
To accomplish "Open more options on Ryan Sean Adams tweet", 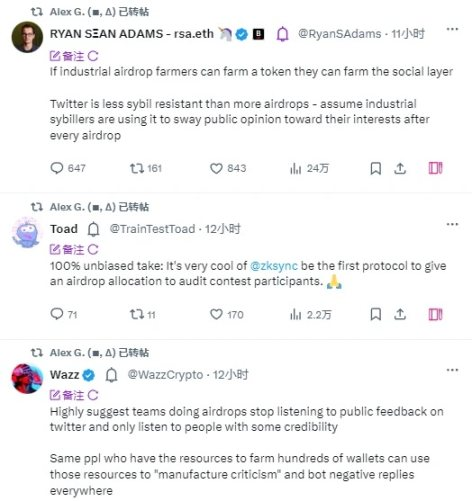I will point(452,29).
